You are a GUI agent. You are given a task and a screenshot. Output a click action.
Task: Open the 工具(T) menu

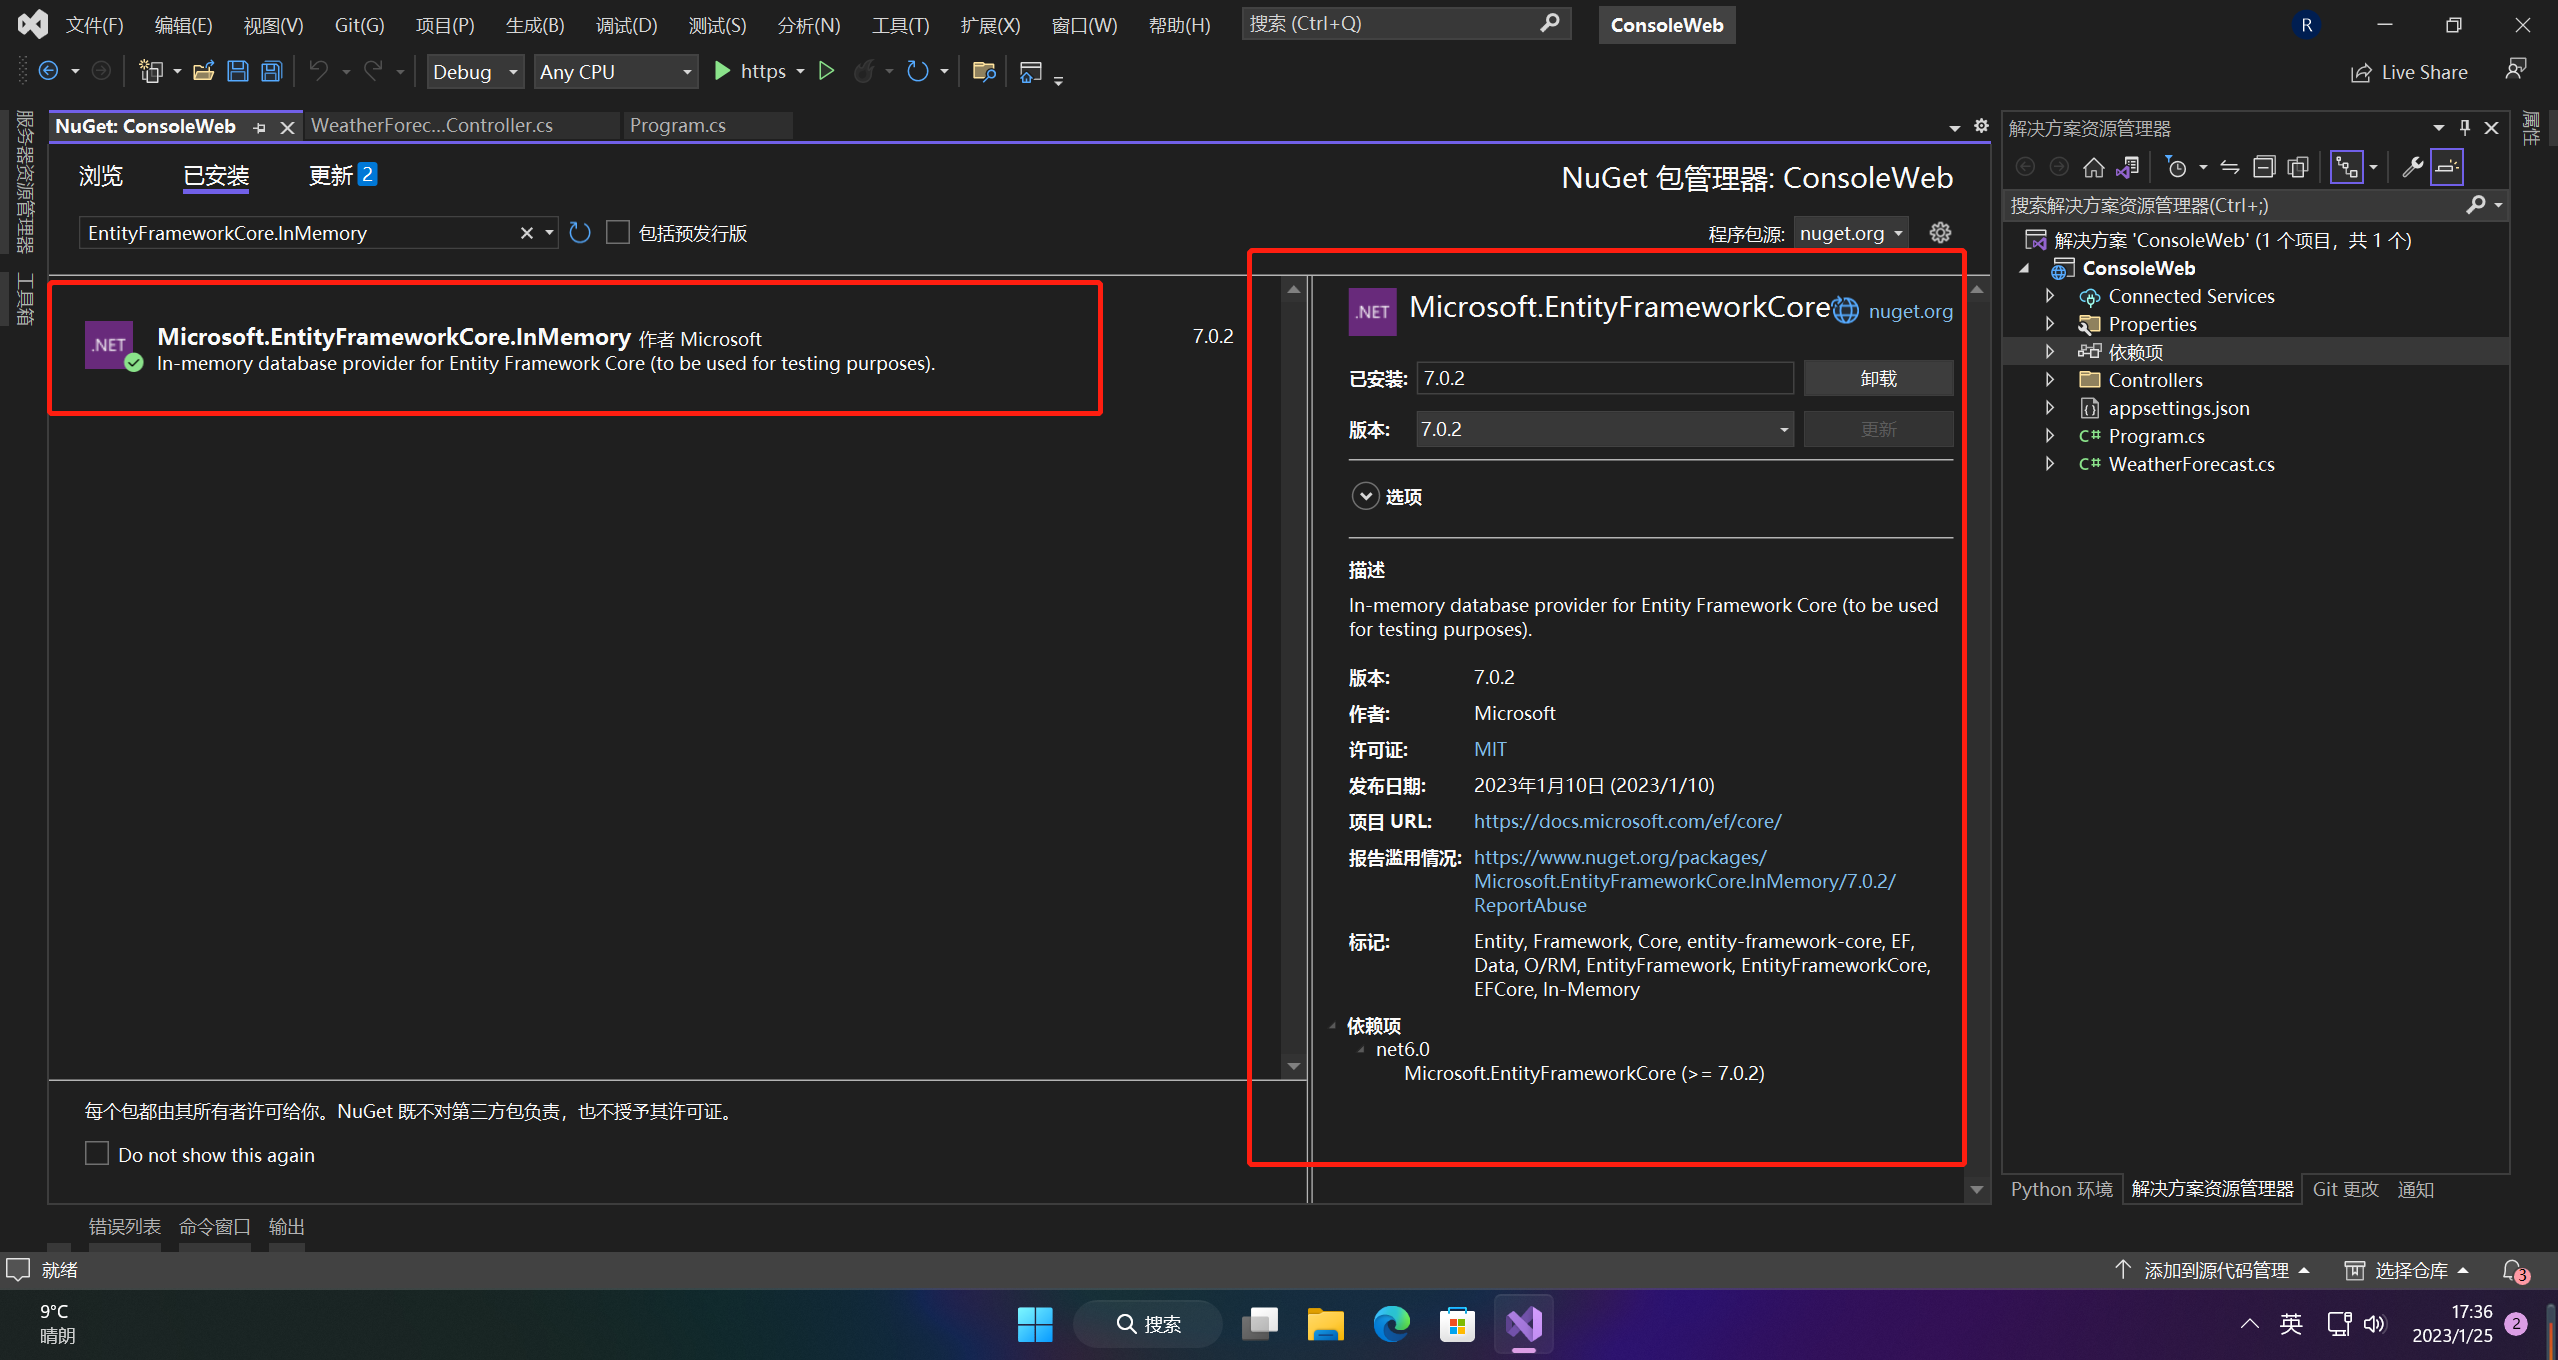coord(901,25)
